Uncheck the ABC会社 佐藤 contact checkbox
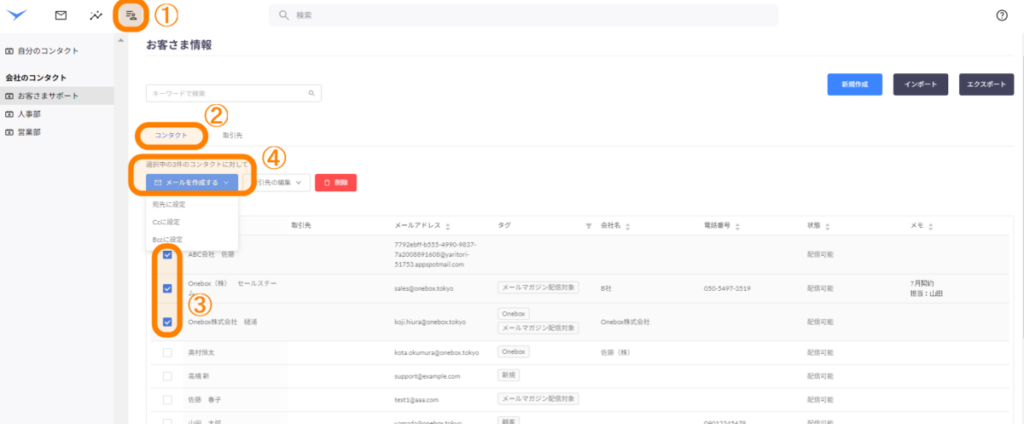The image size is (1024, 424). (167, 255)
